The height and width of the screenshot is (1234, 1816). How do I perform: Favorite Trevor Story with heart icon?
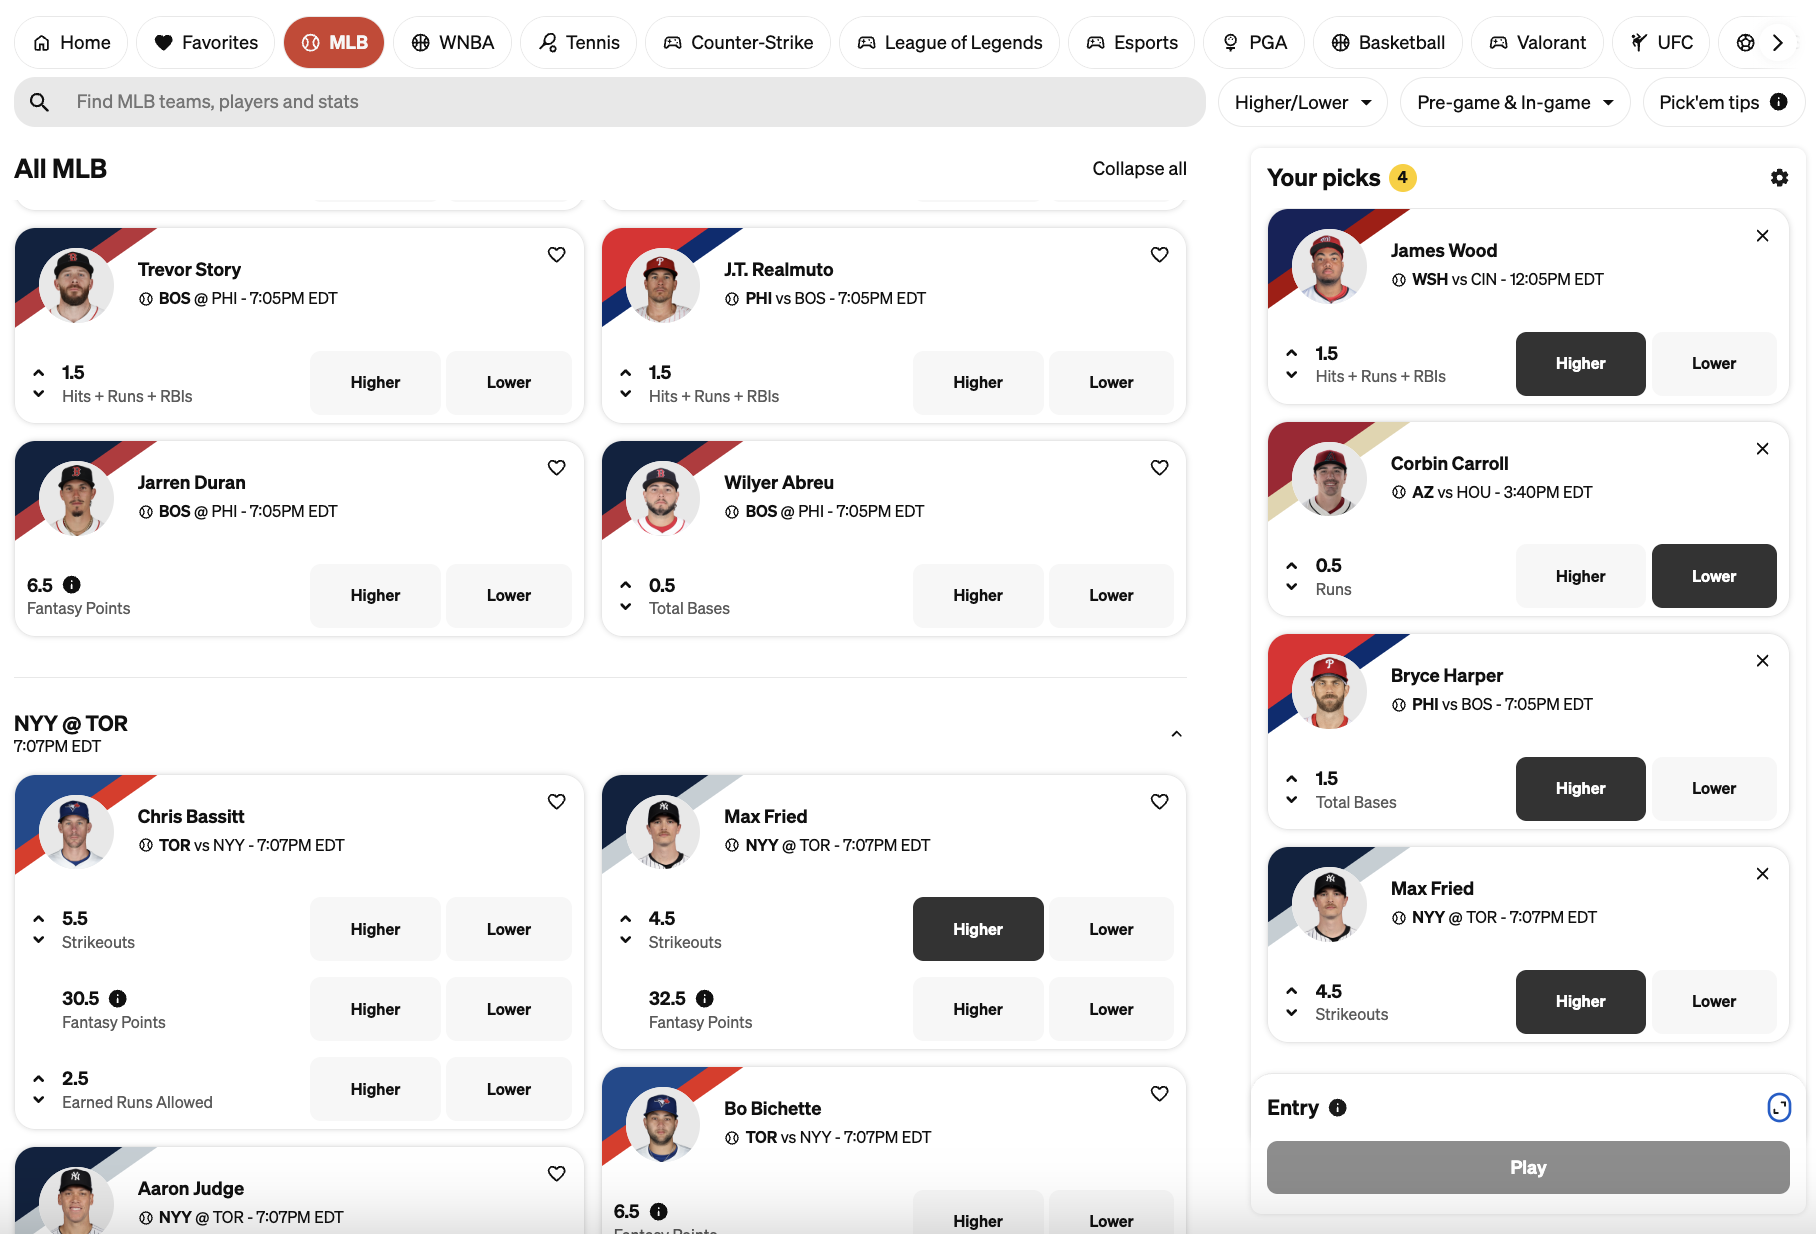(557, 255)
